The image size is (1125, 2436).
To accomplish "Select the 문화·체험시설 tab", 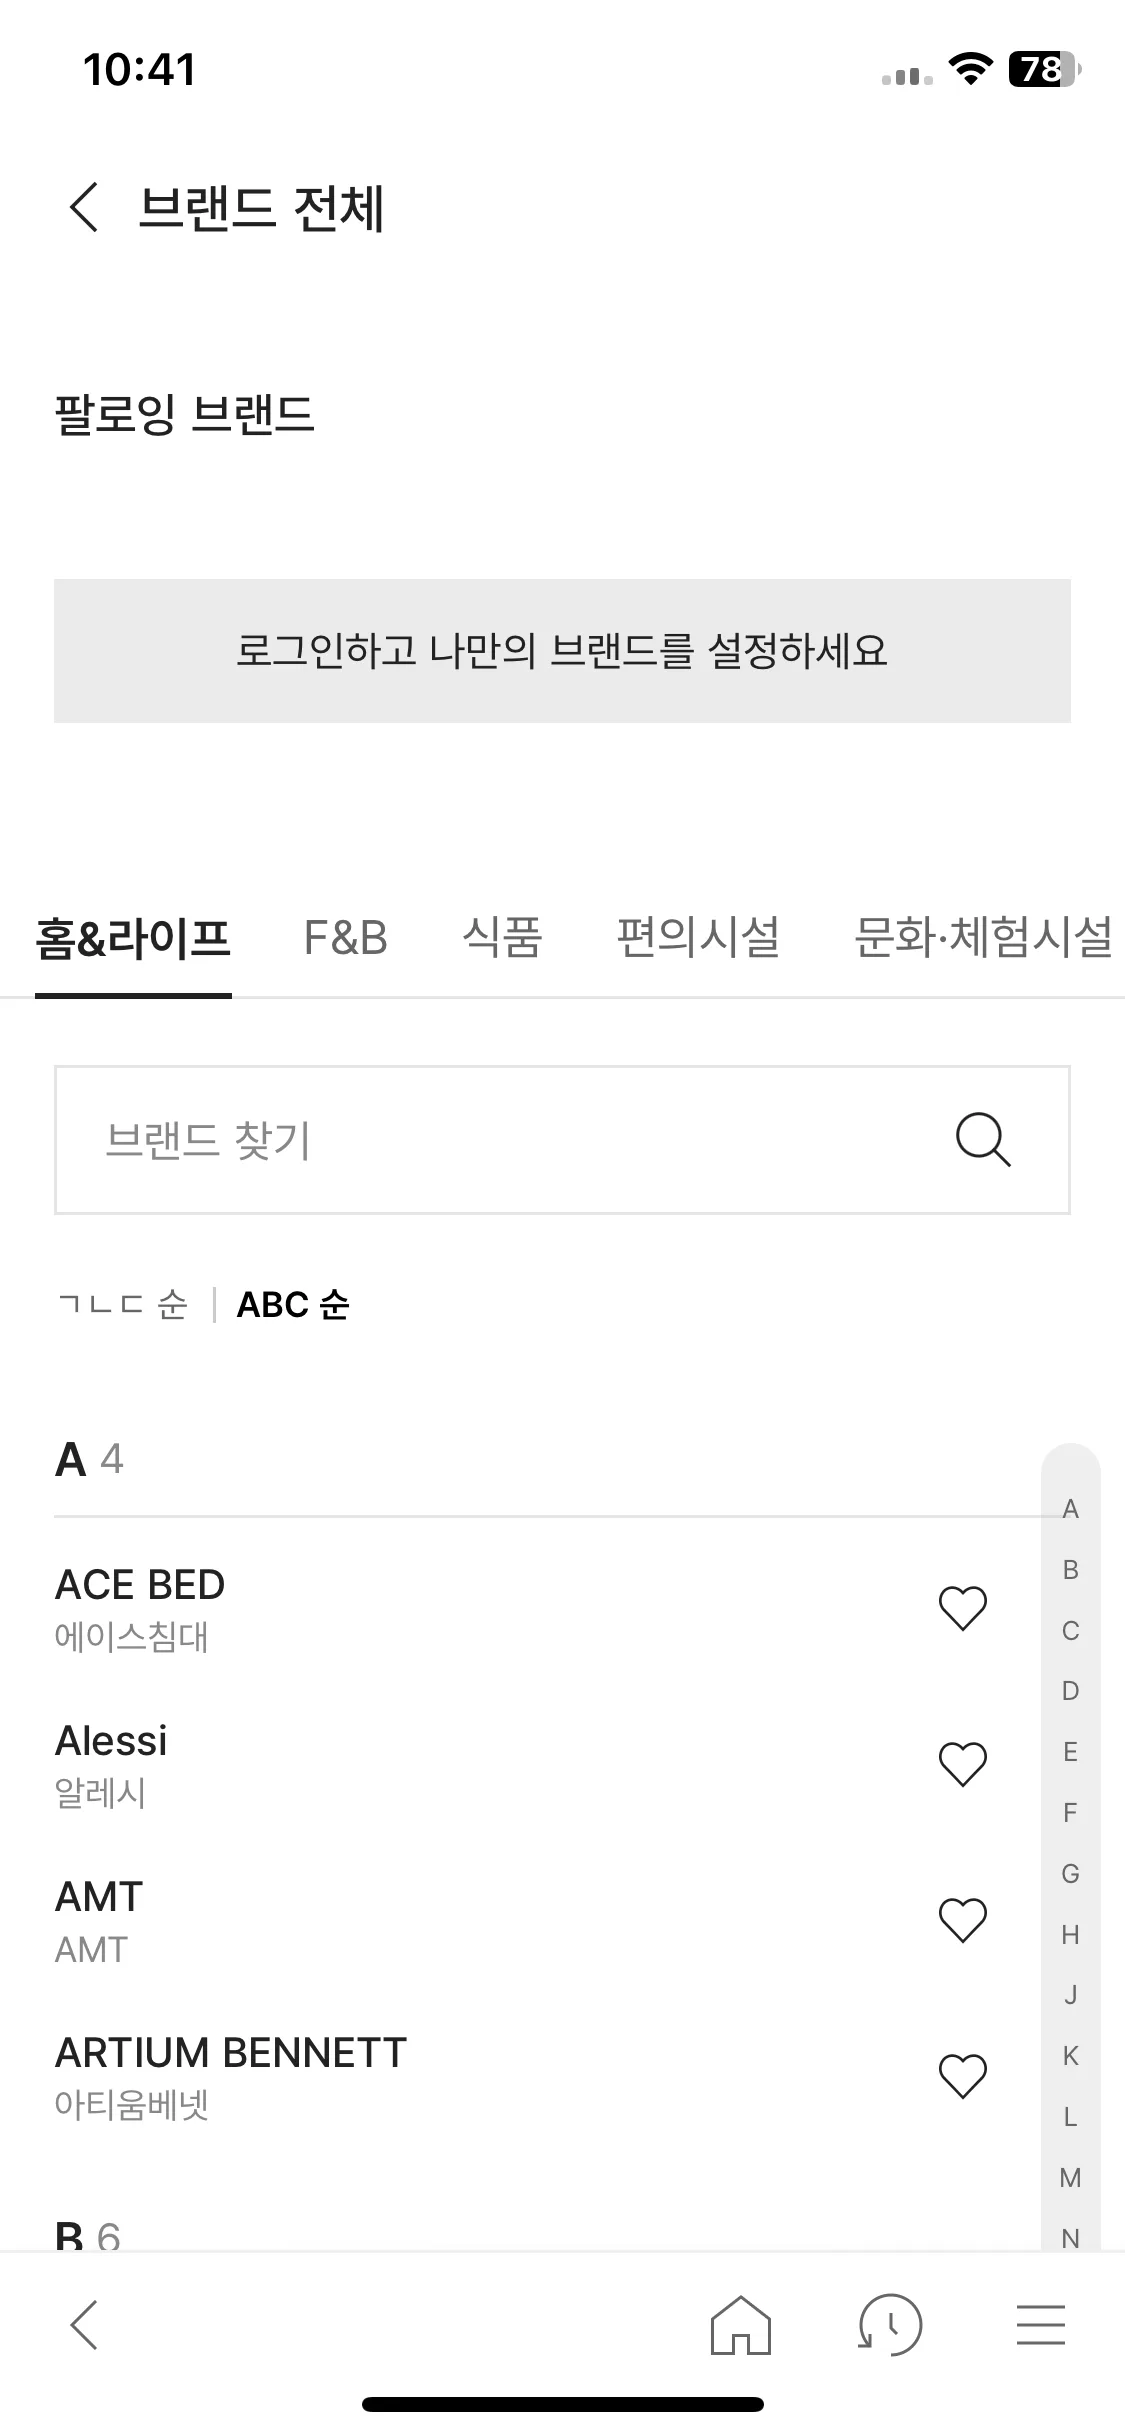I will point(983,938).
